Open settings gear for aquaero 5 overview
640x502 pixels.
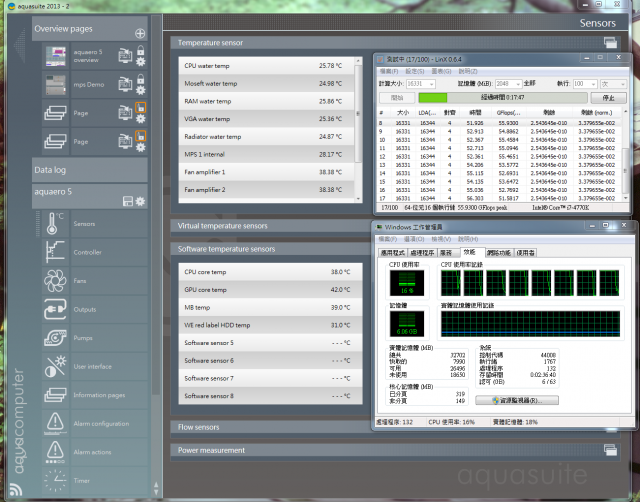[x=140, y=62]
